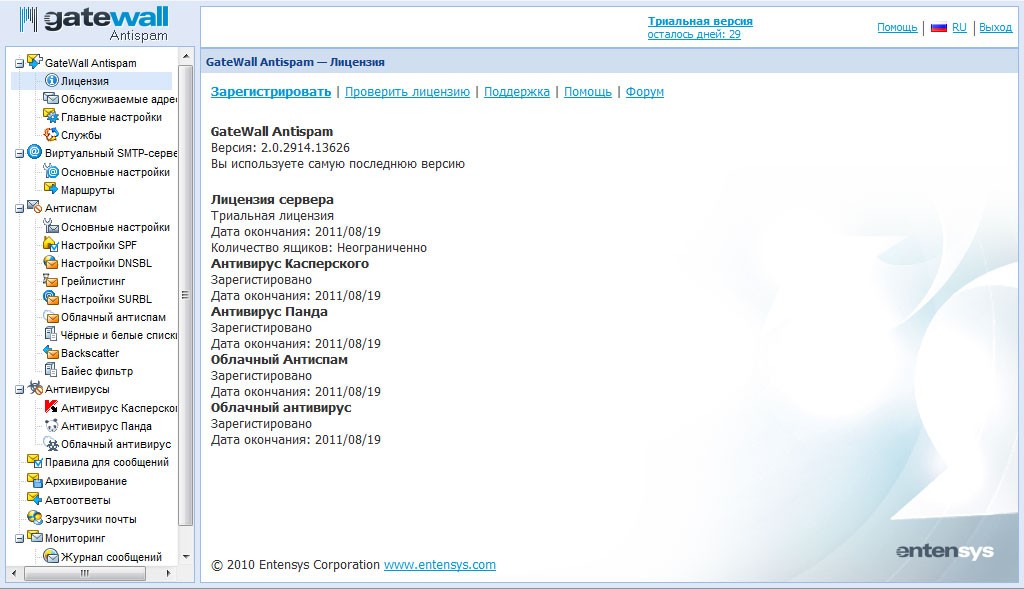1024x589 pixels.
Task: Click the Главные настройки gear icon
Action: (51, 116)
